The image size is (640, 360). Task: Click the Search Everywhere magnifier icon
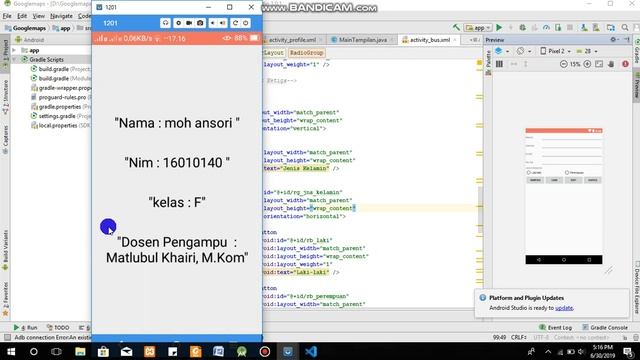(x=625, y=28)
